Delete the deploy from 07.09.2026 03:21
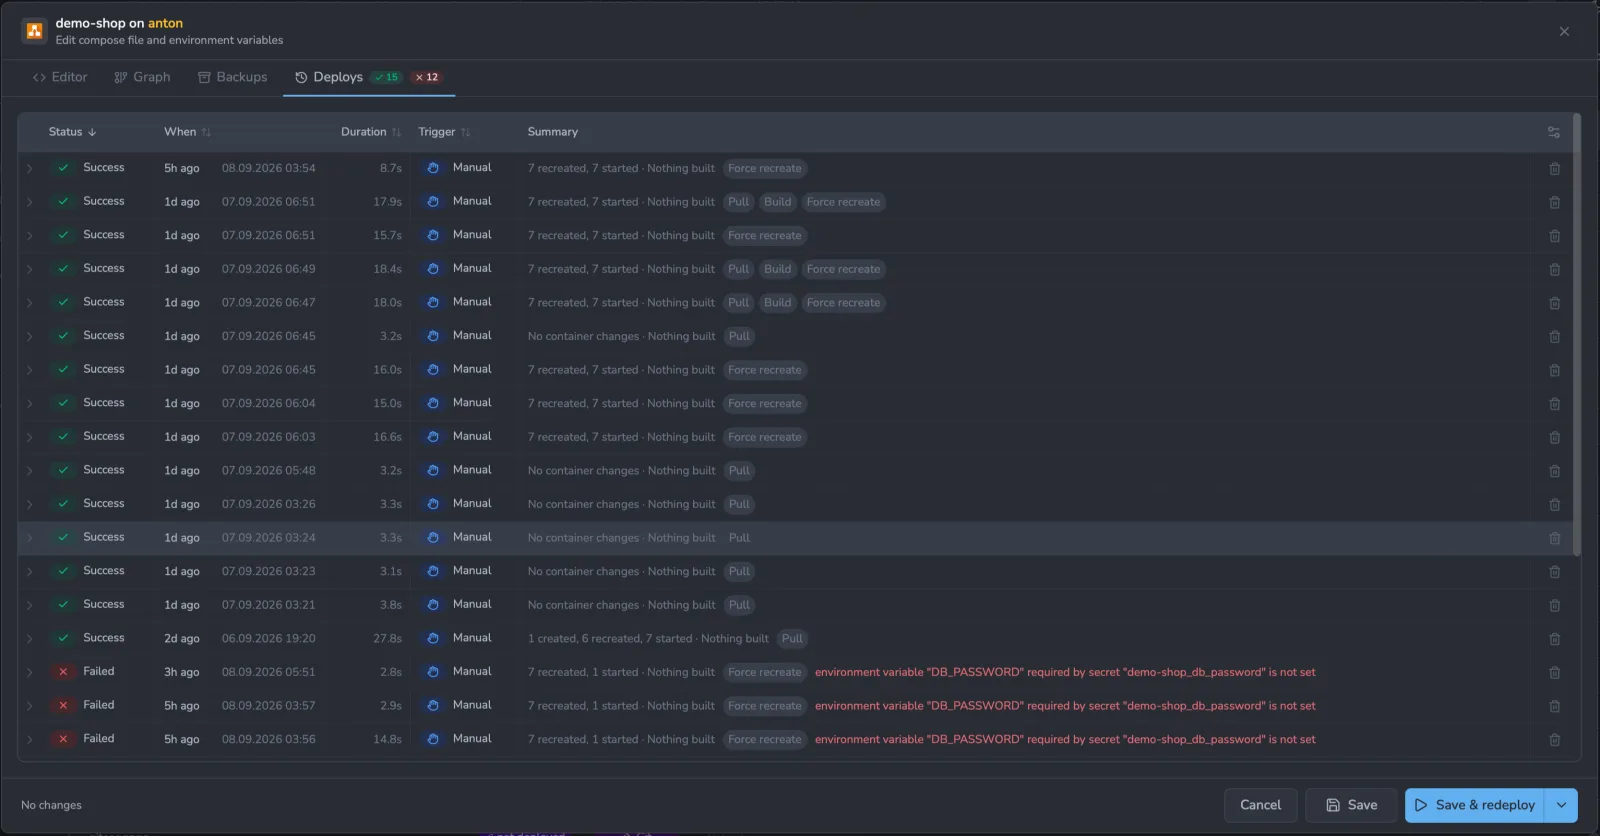Viewport: 1600px width, 836px height. (1554, 605)
